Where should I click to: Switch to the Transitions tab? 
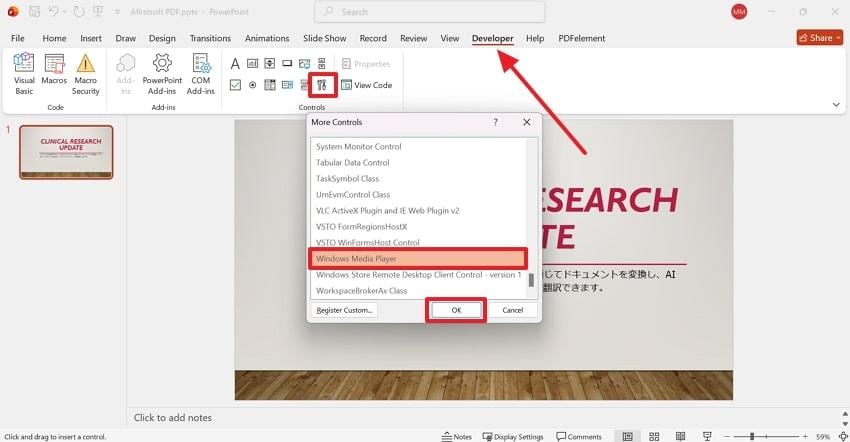point(210,38)
